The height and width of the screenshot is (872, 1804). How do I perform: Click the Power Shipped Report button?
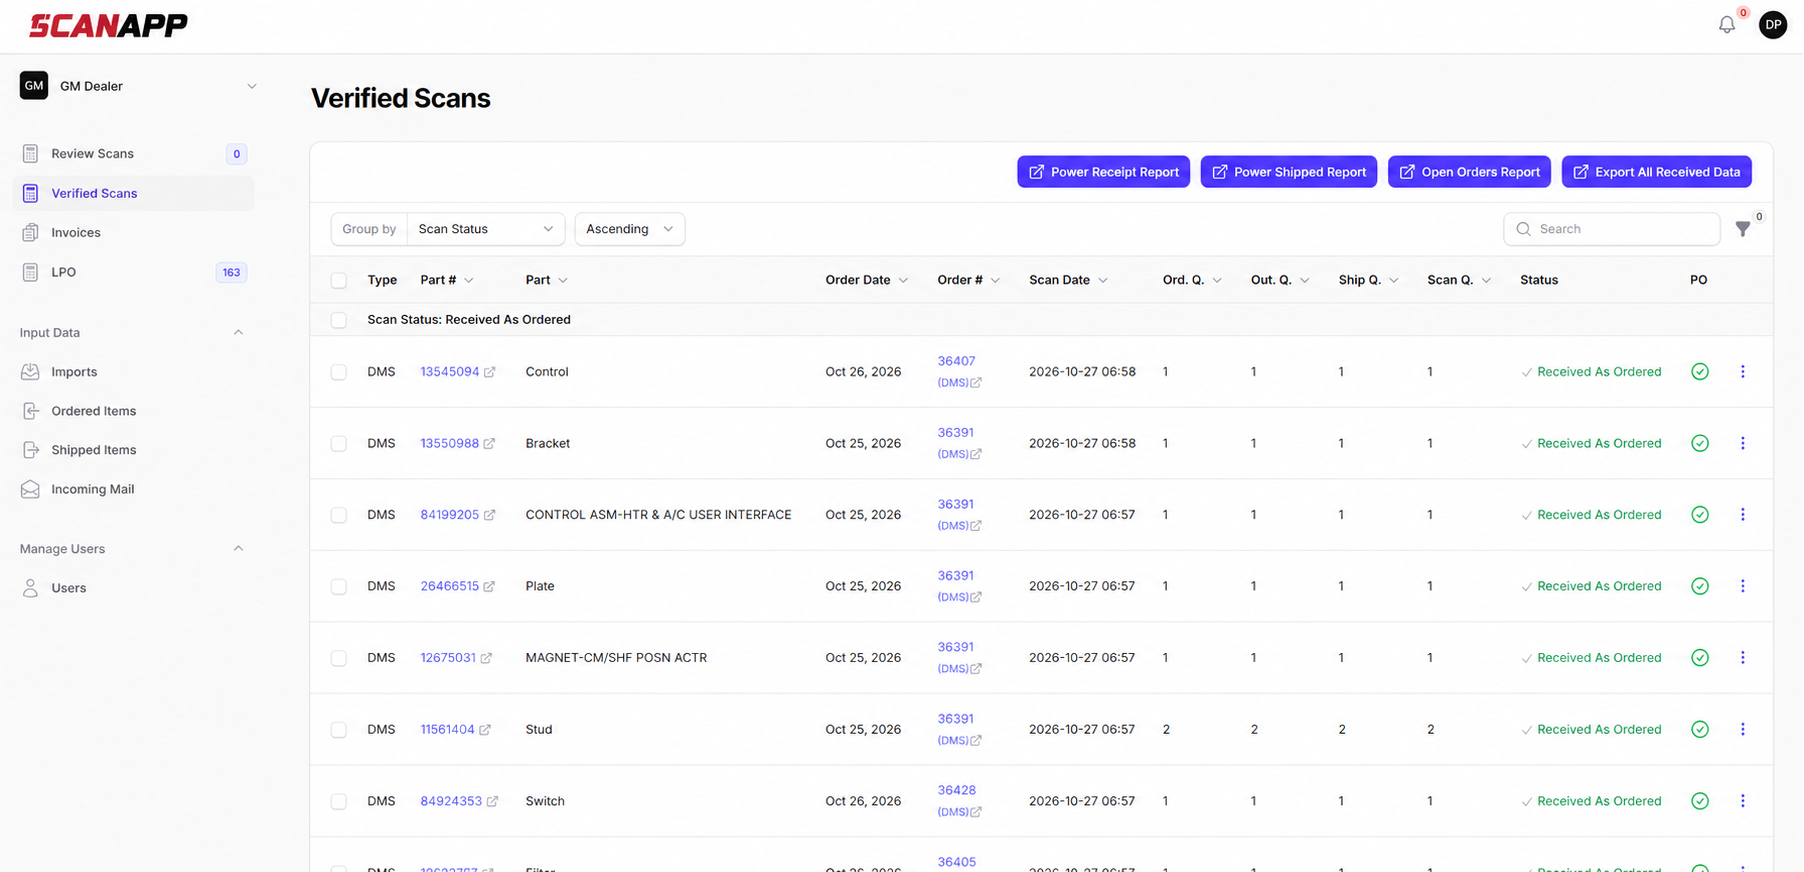1288,172
